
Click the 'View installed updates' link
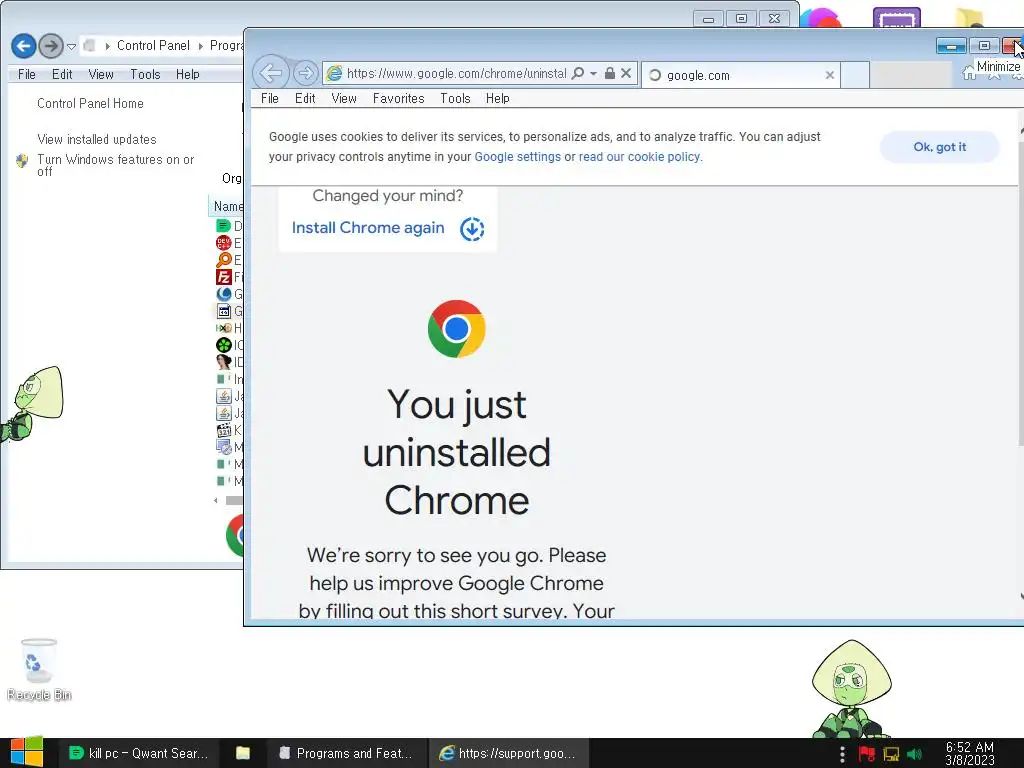coord(97,139)
